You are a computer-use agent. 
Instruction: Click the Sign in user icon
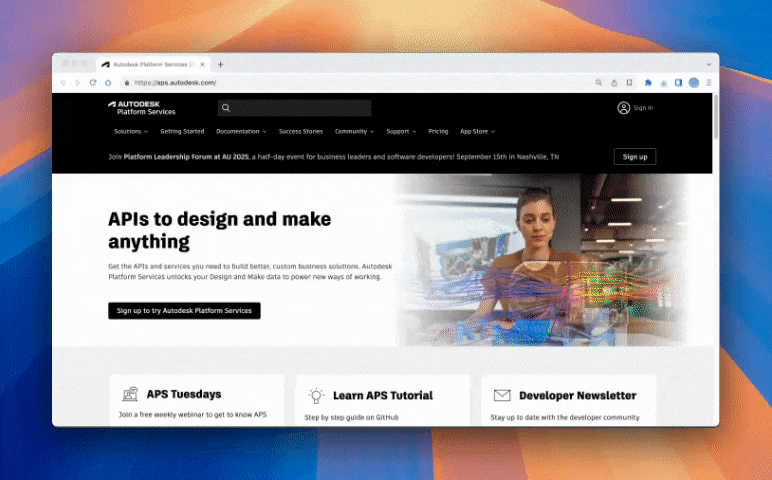tap(623, 108)
